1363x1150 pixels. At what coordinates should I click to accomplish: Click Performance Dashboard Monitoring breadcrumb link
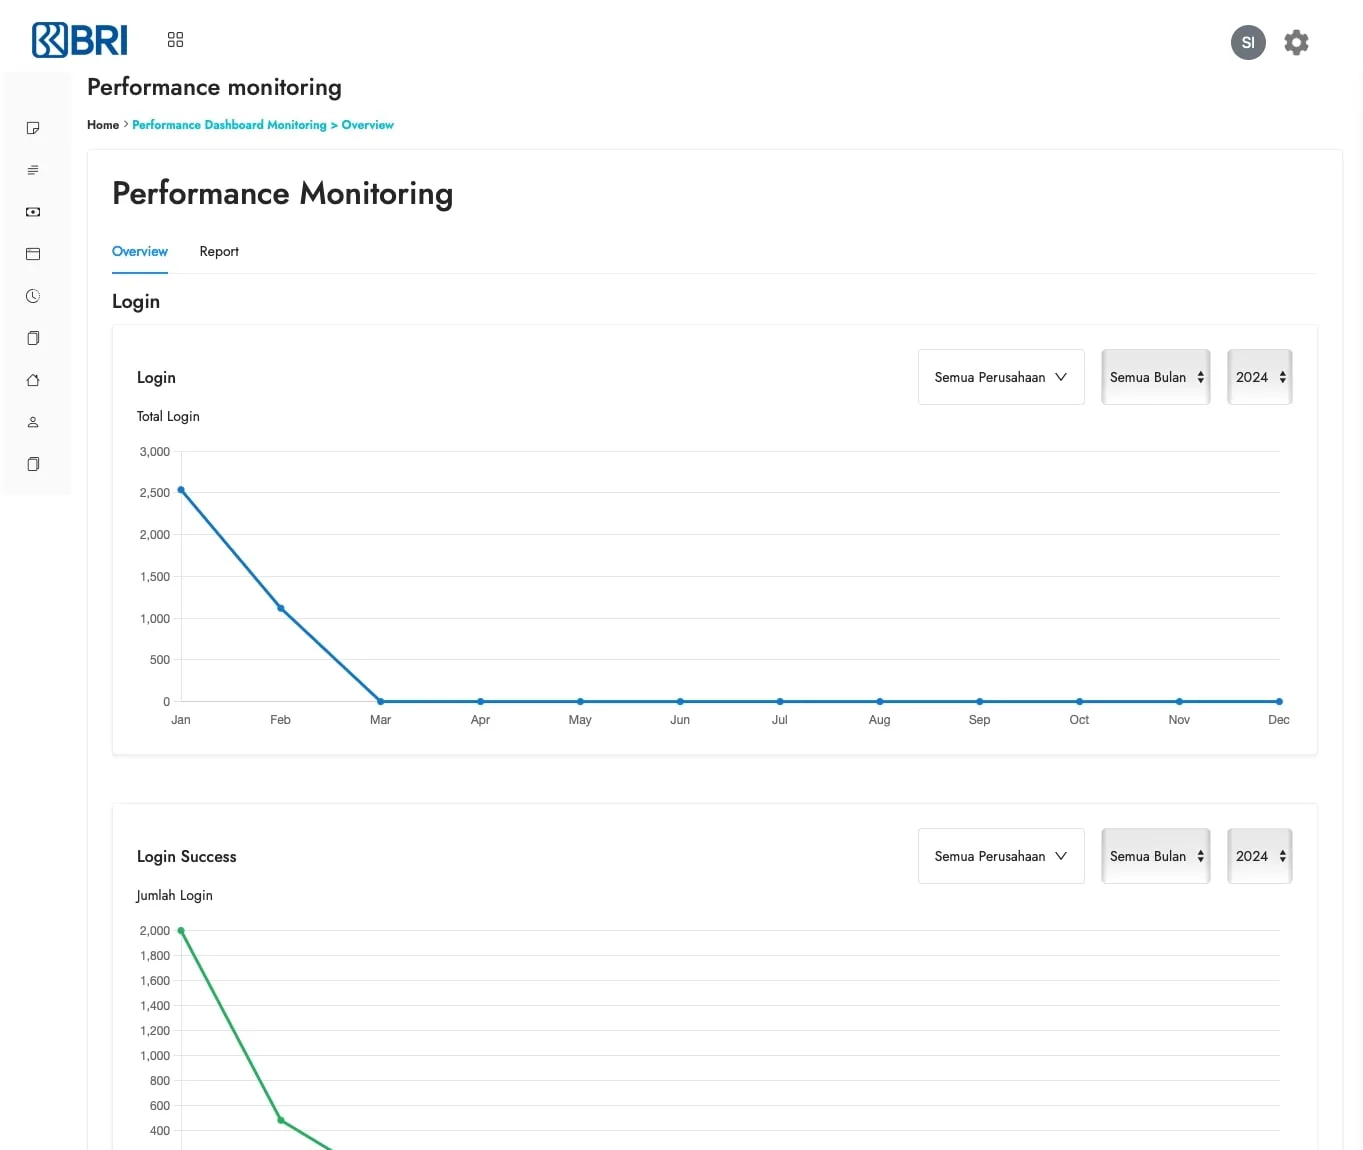click(x=229, y=125)
